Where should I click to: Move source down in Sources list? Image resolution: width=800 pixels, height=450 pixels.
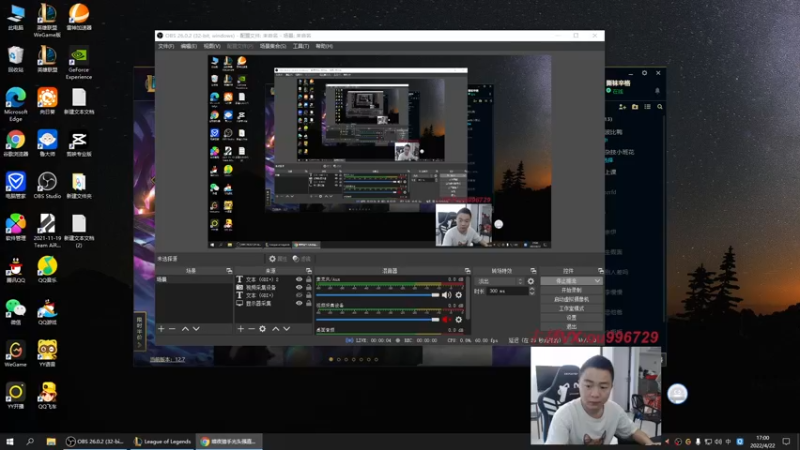(287, 329)
